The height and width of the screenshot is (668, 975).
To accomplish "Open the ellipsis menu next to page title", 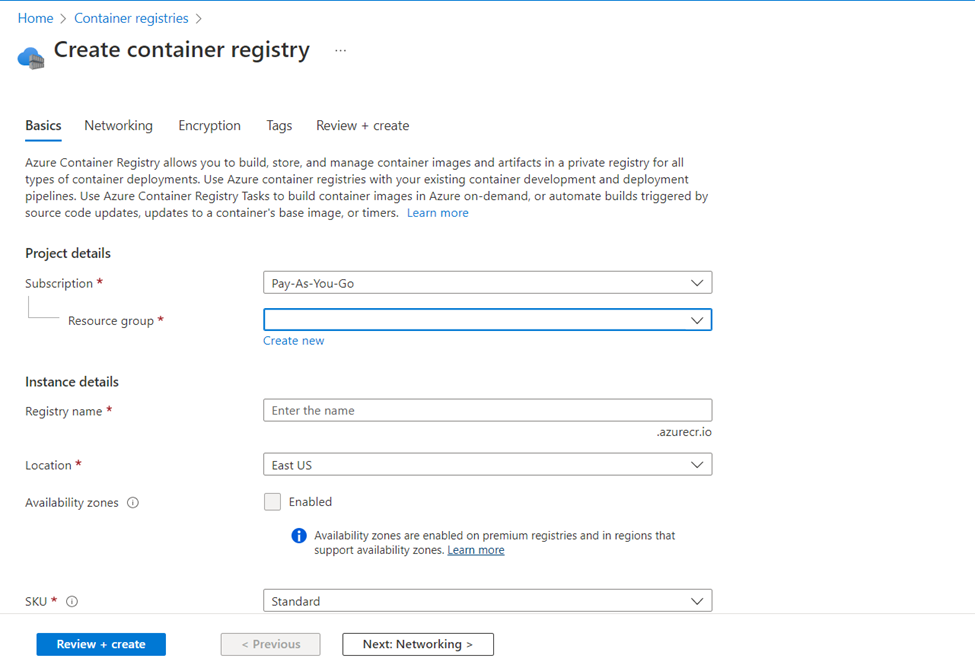I will pos(340,49).
